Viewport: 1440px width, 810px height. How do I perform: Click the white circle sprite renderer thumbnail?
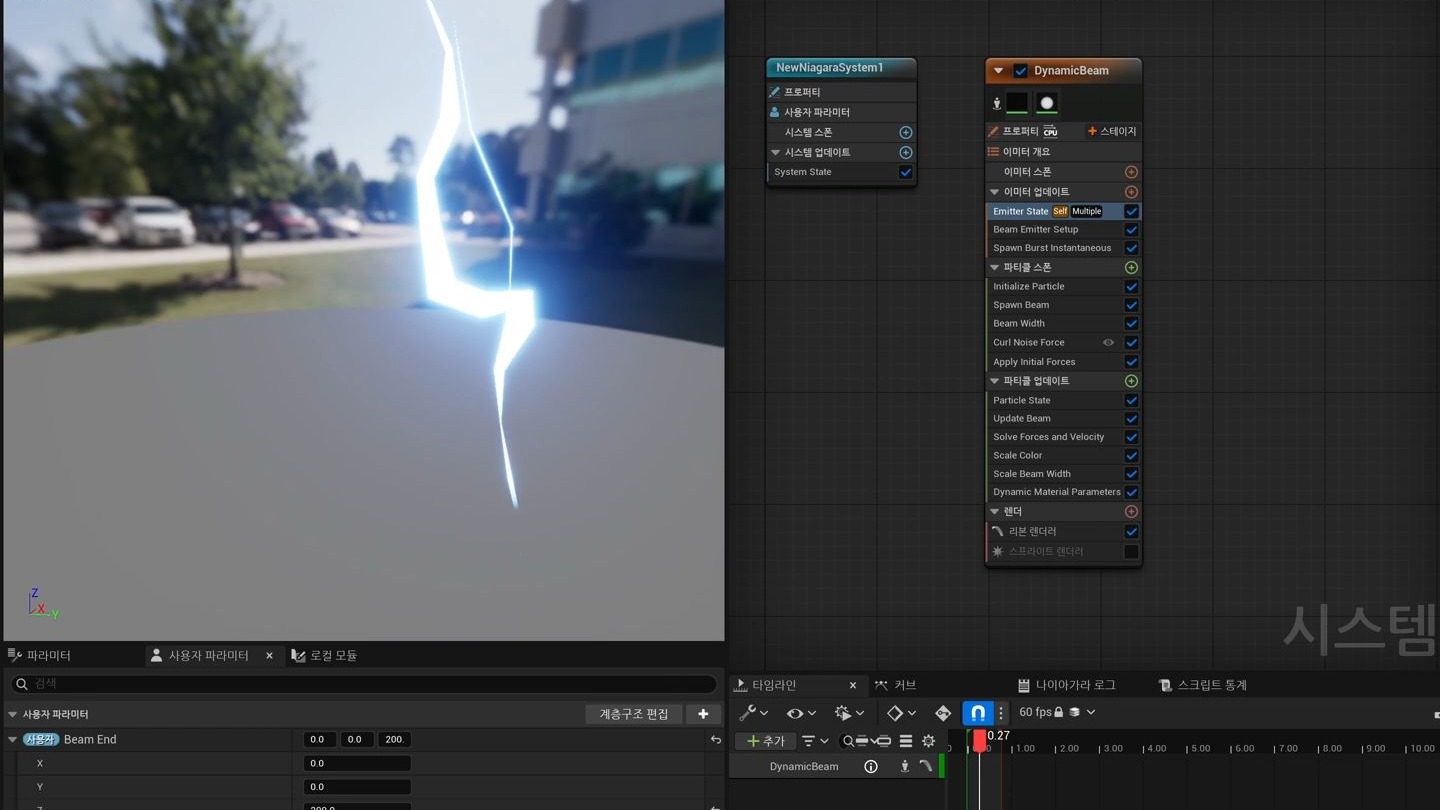(x=1046, y=103)
